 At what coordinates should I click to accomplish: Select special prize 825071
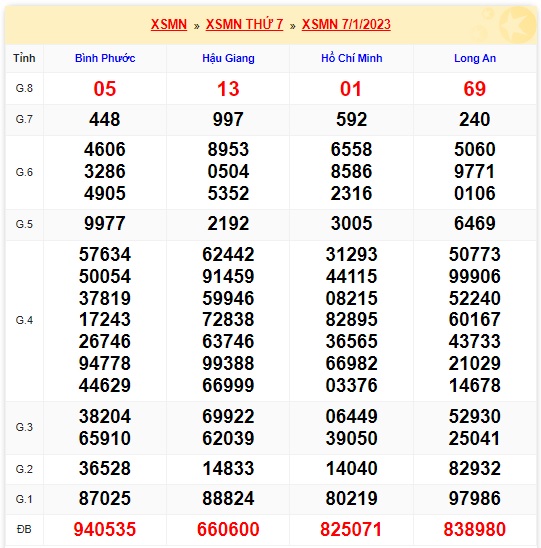tap(351, 529)
